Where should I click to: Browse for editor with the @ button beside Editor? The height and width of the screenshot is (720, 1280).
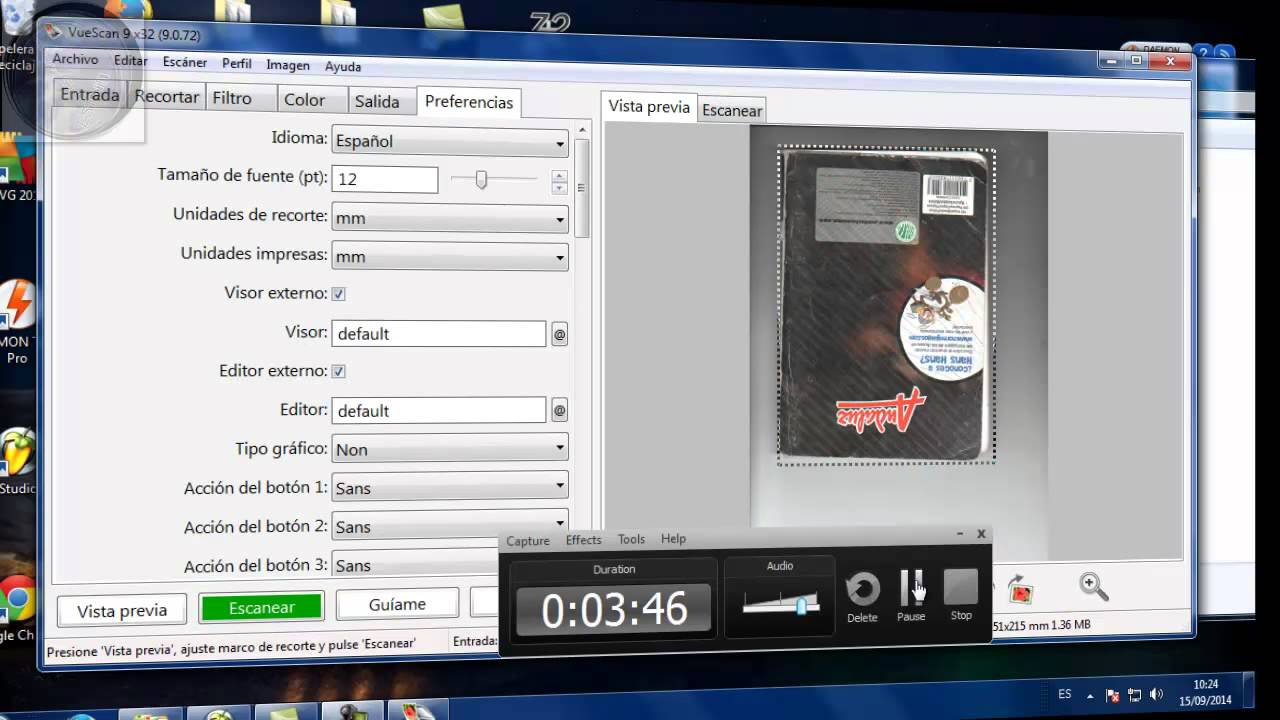[x=559, y=410]
